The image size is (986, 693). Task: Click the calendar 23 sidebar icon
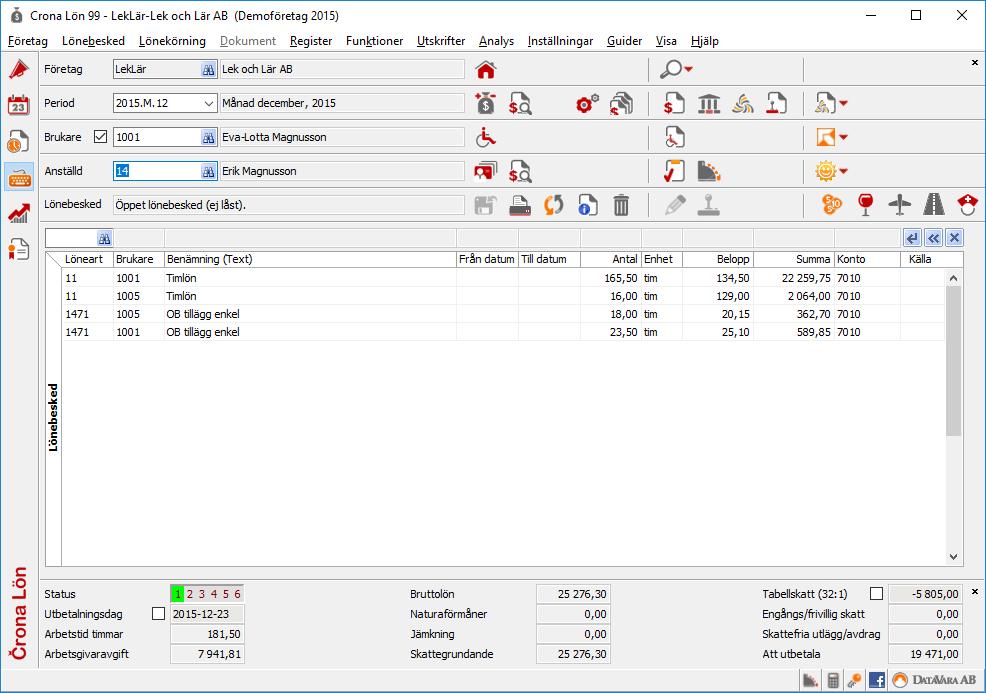[19, 105]
